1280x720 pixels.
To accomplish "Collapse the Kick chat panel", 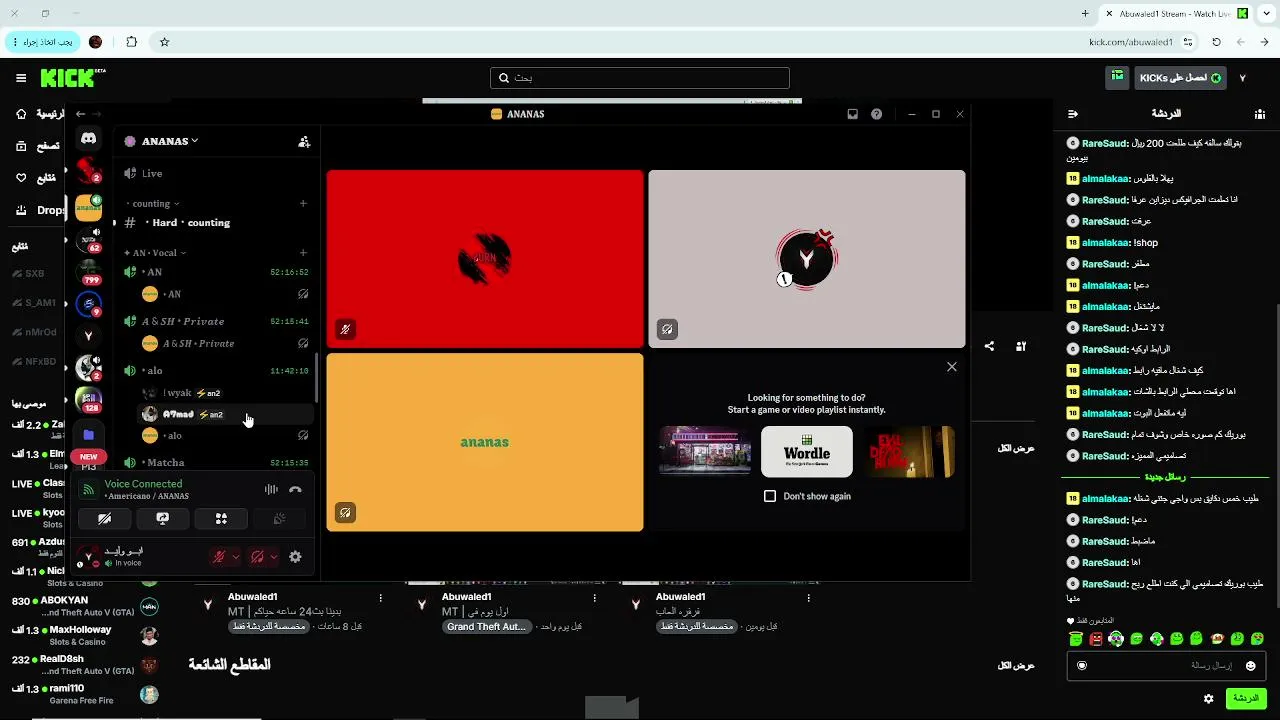I will 1073,114.
